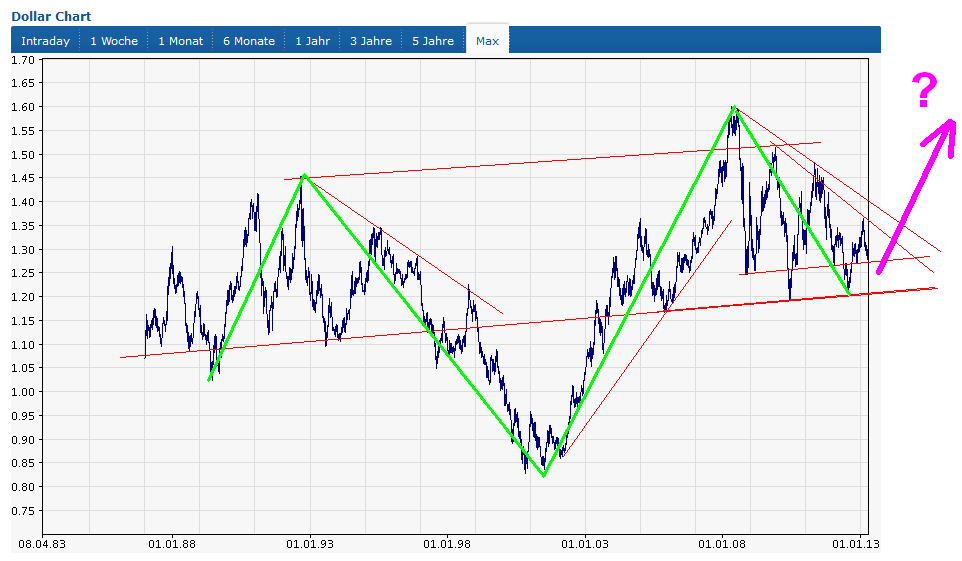Click the green line trough near 0.82
This screenshot has width=962, height=561.
tap(544, 475)
